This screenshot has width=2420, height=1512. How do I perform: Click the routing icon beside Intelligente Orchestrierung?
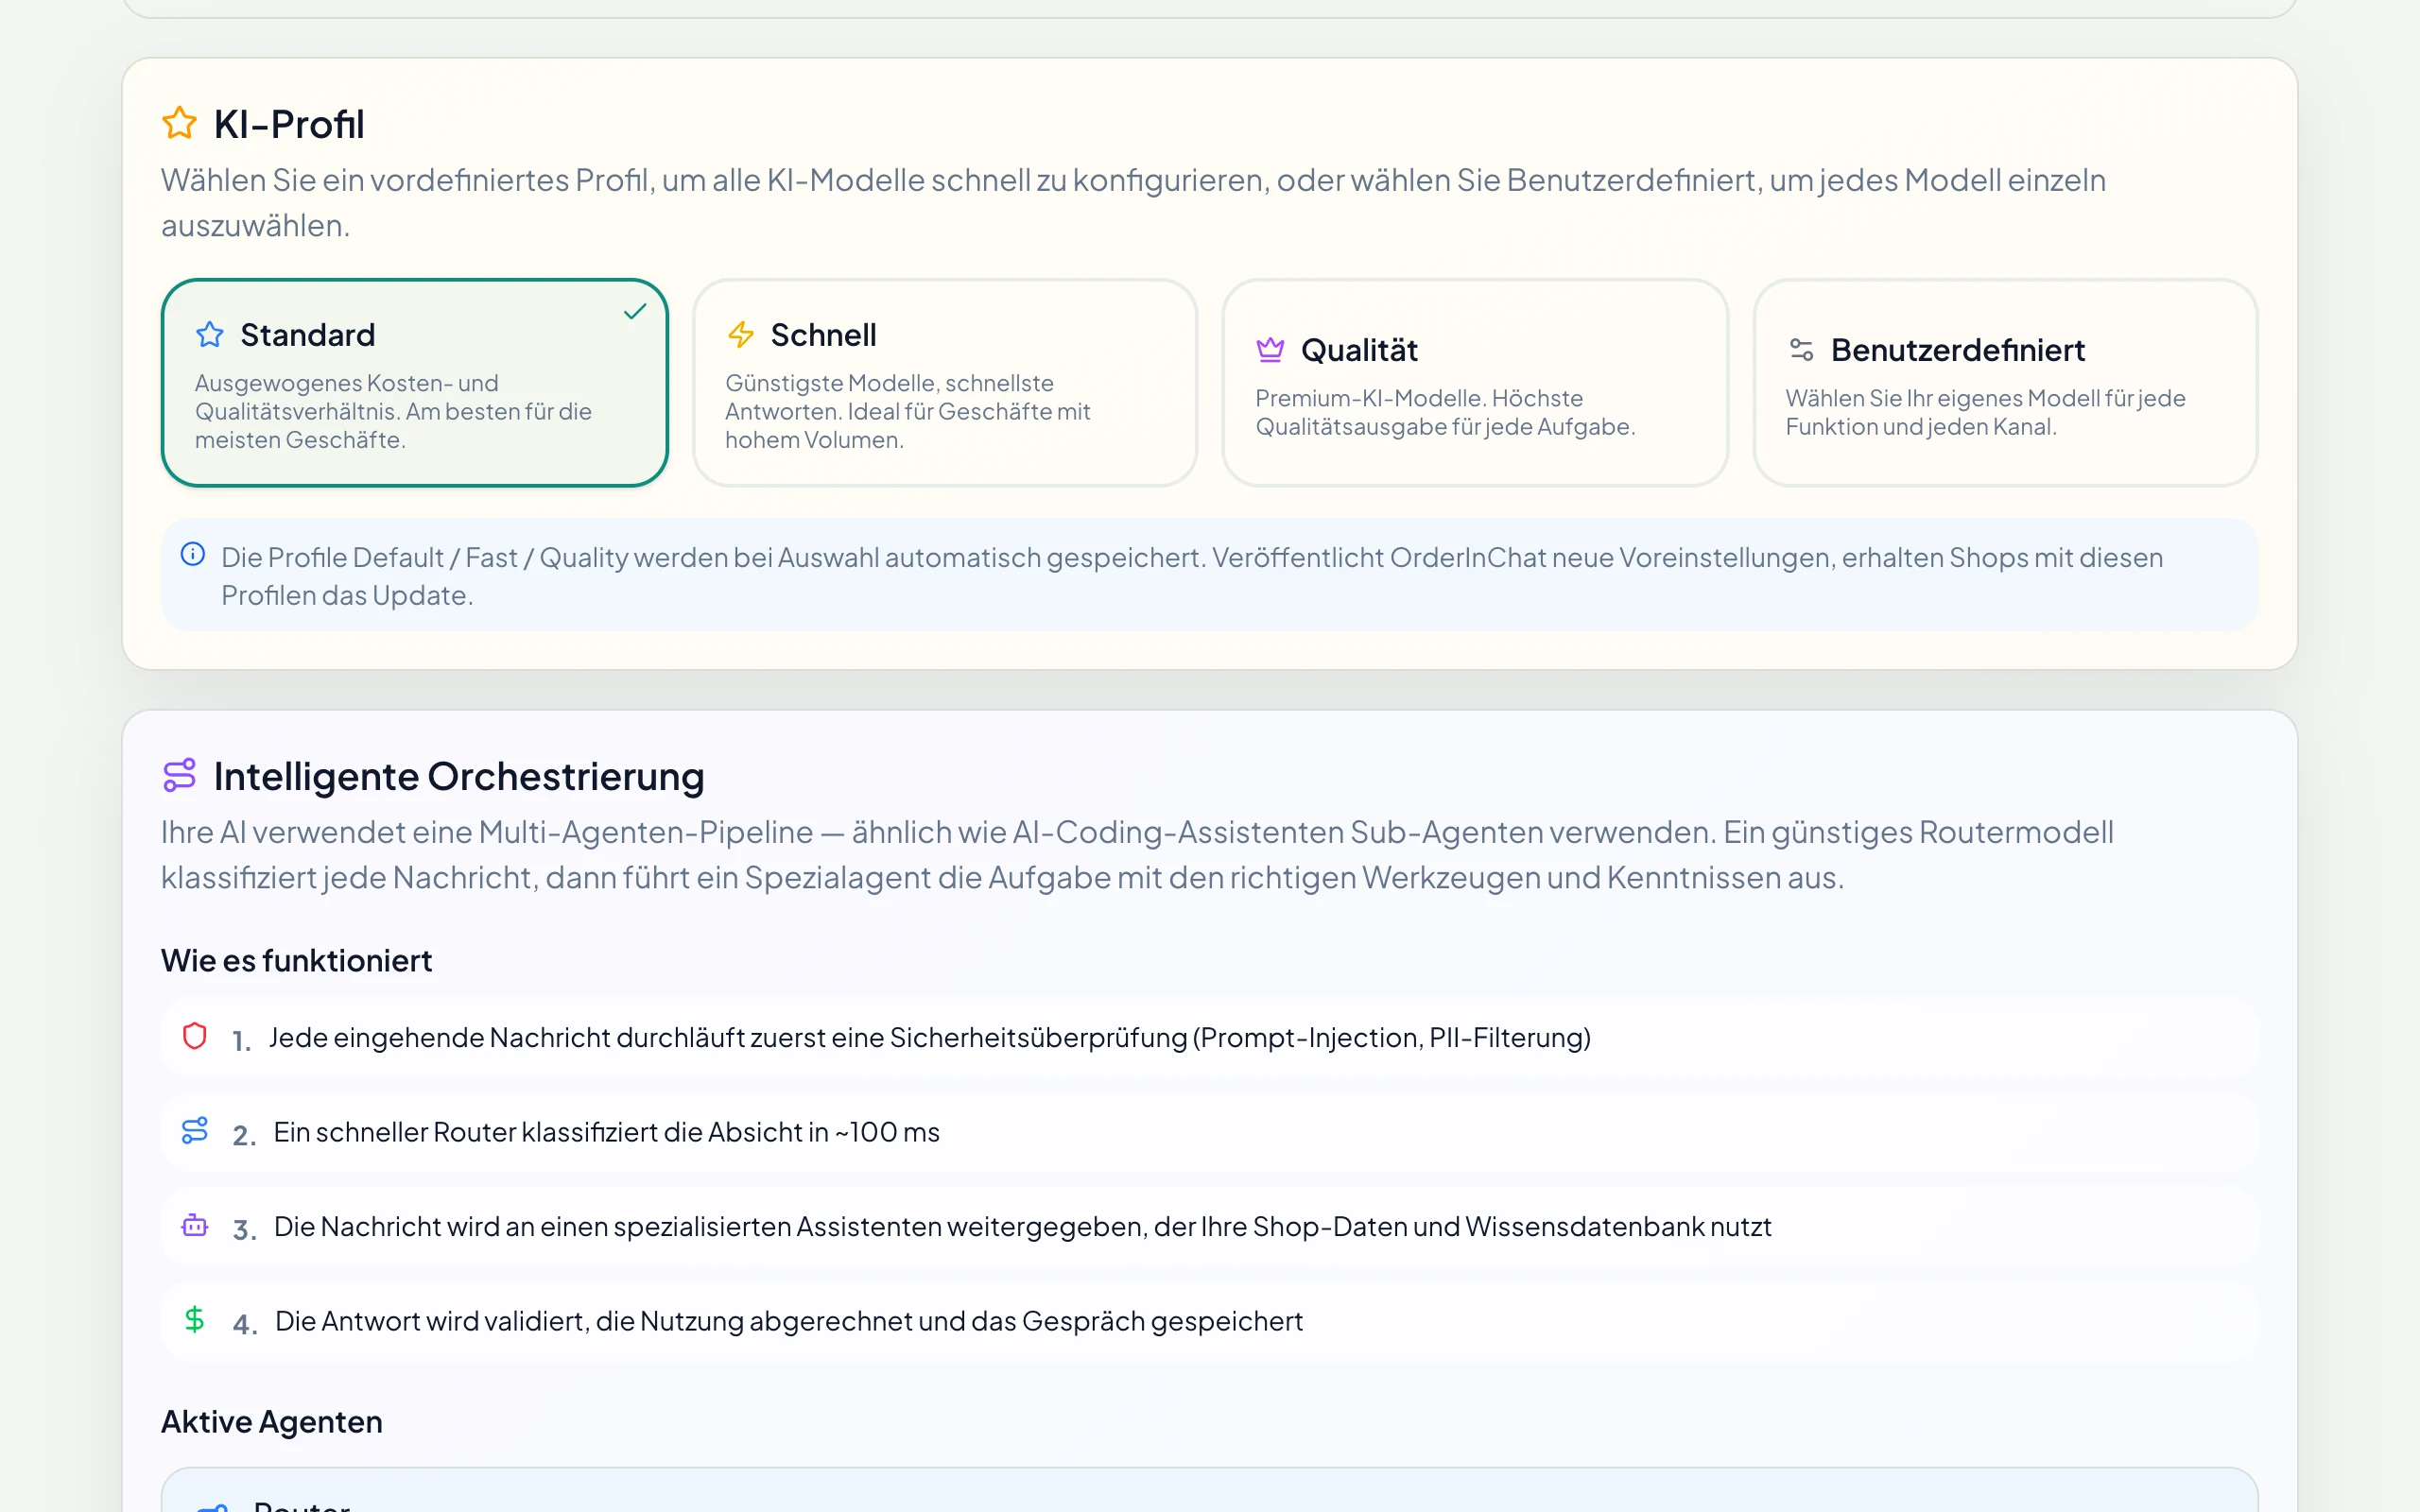pos(180,775)
